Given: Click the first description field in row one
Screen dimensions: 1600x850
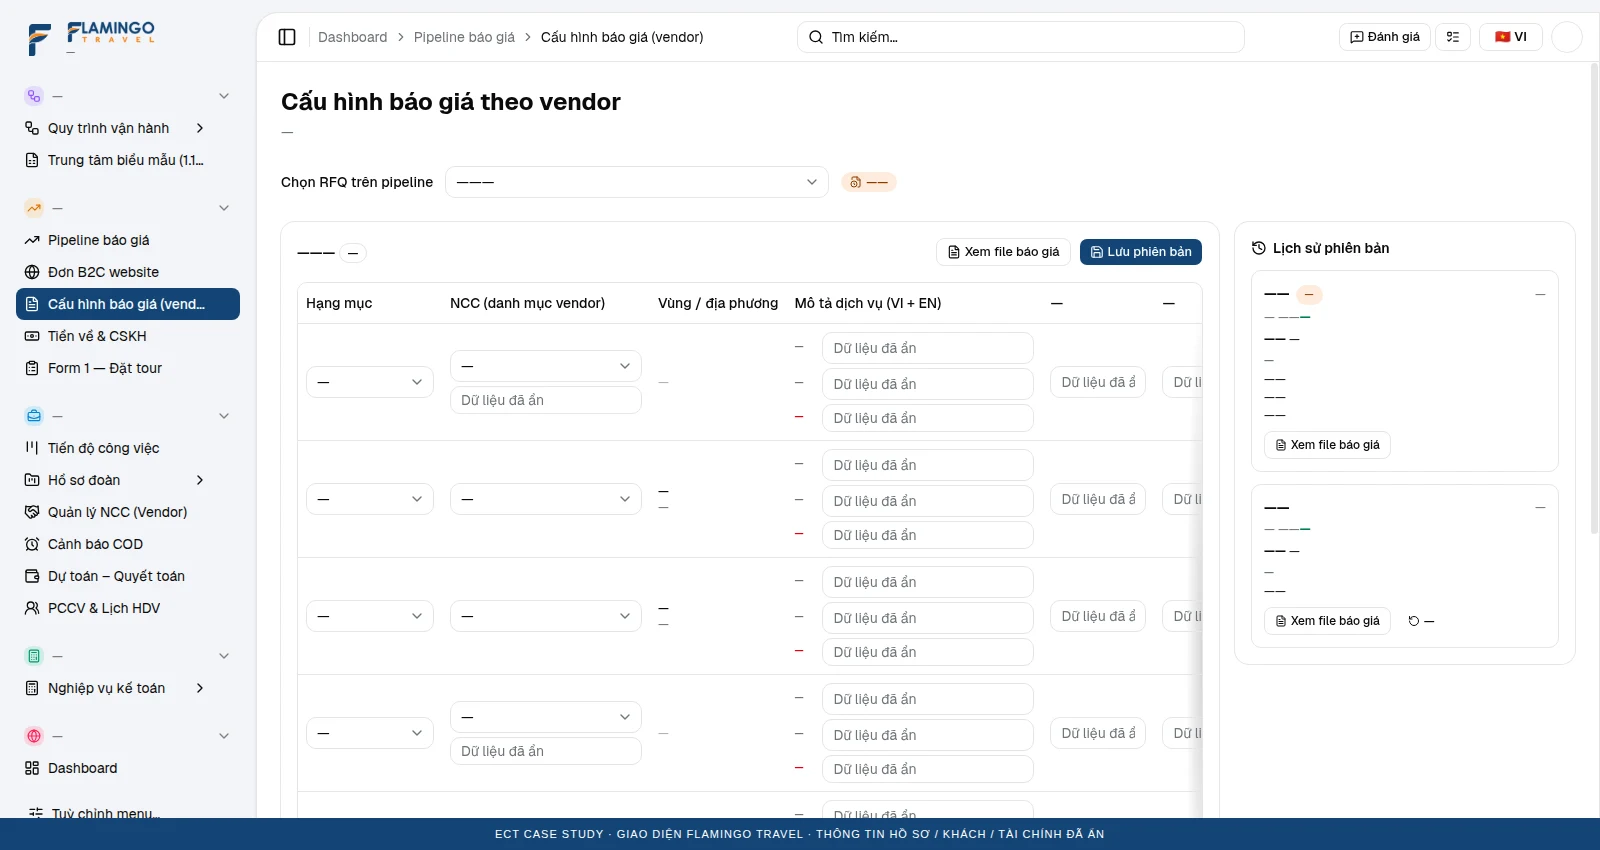Looking at the screenshot, I should coord(928,348).
